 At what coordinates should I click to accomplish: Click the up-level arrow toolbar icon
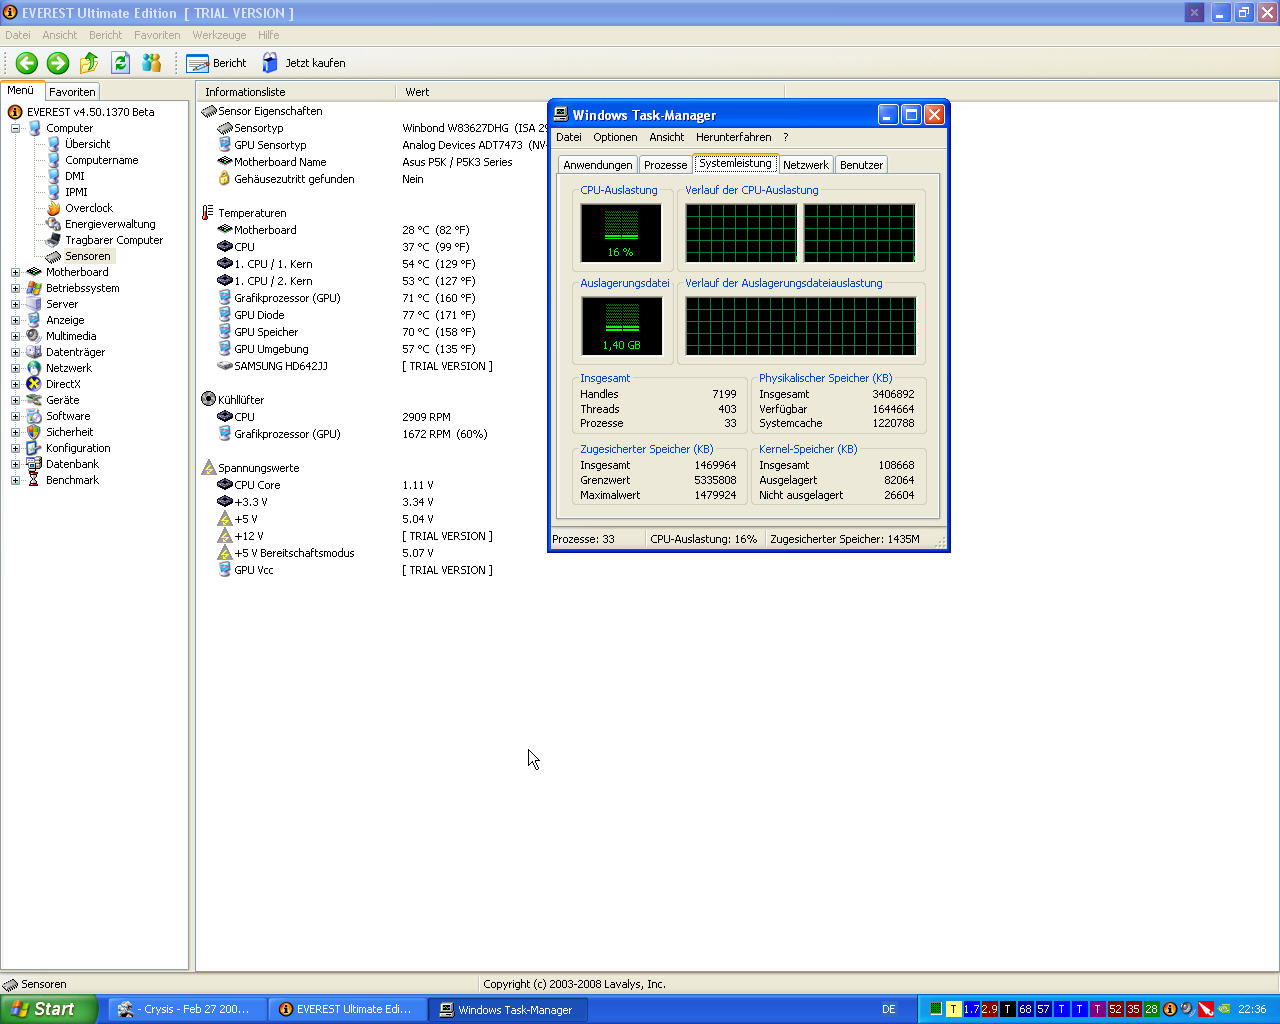[x=89, y=63]
